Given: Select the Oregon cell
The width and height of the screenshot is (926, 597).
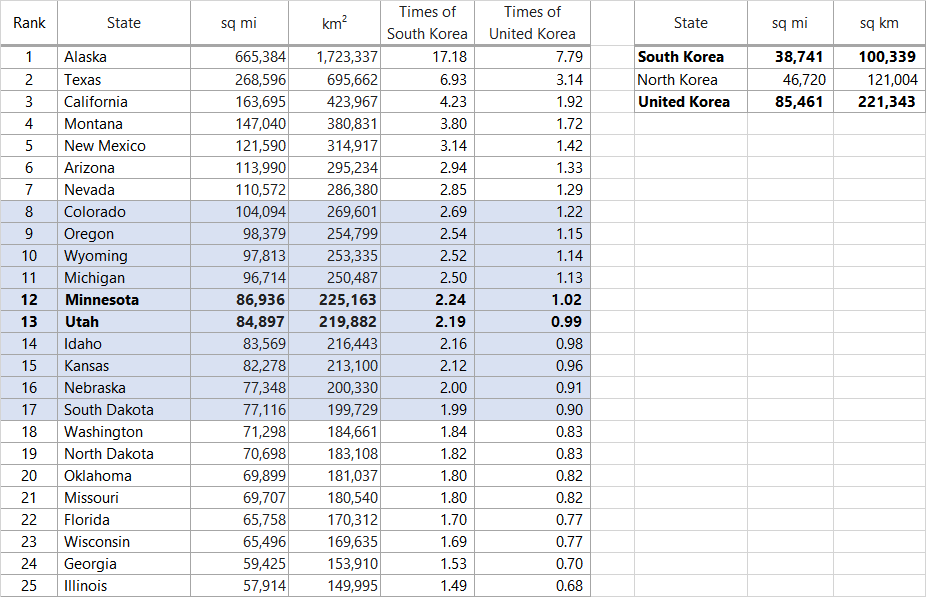Looking at the screenshot, I should point(123,234).
